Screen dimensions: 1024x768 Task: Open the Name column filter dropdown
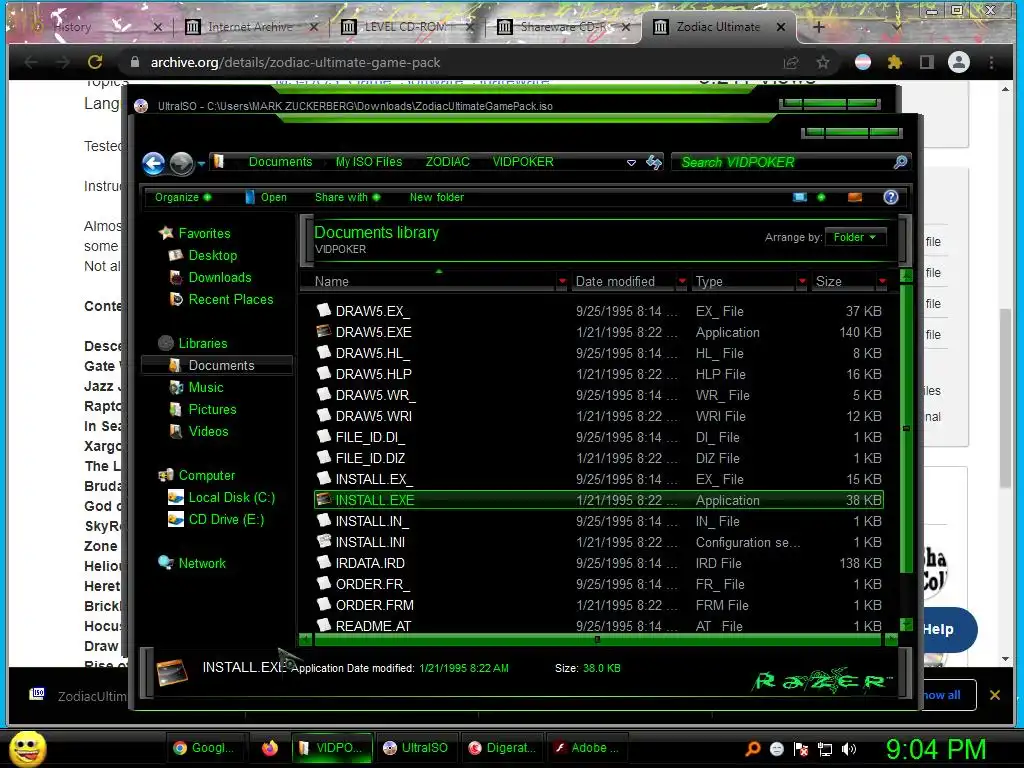coord(562,281)
